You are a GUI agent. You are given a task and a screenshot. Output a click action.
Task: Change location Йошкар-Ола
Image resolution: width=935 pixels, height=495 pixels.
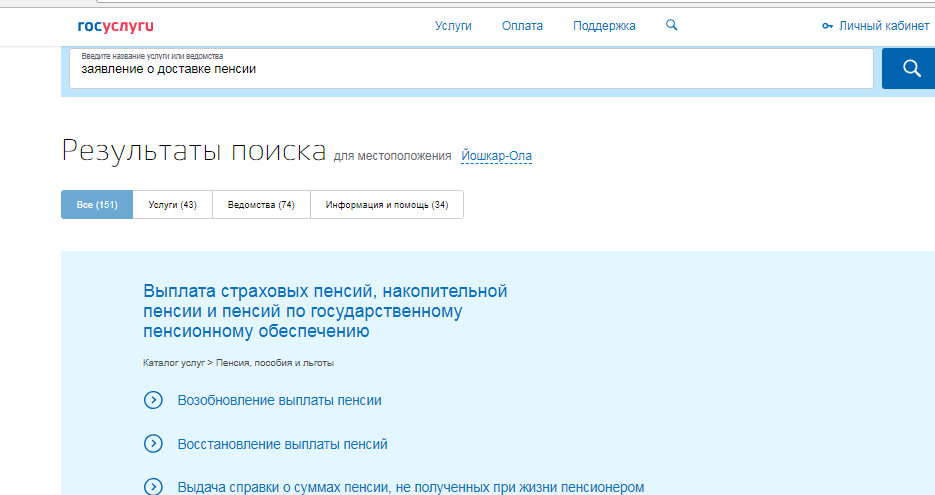[x=497, y=156]
